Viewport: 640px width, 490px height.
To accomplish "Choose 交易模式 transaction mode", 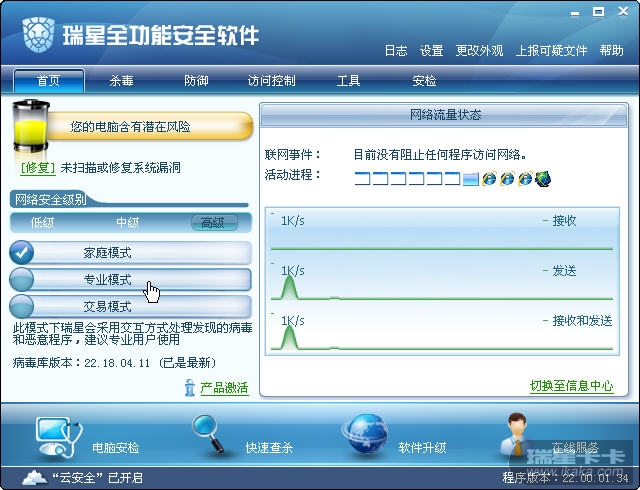I will tap(131, 306).
